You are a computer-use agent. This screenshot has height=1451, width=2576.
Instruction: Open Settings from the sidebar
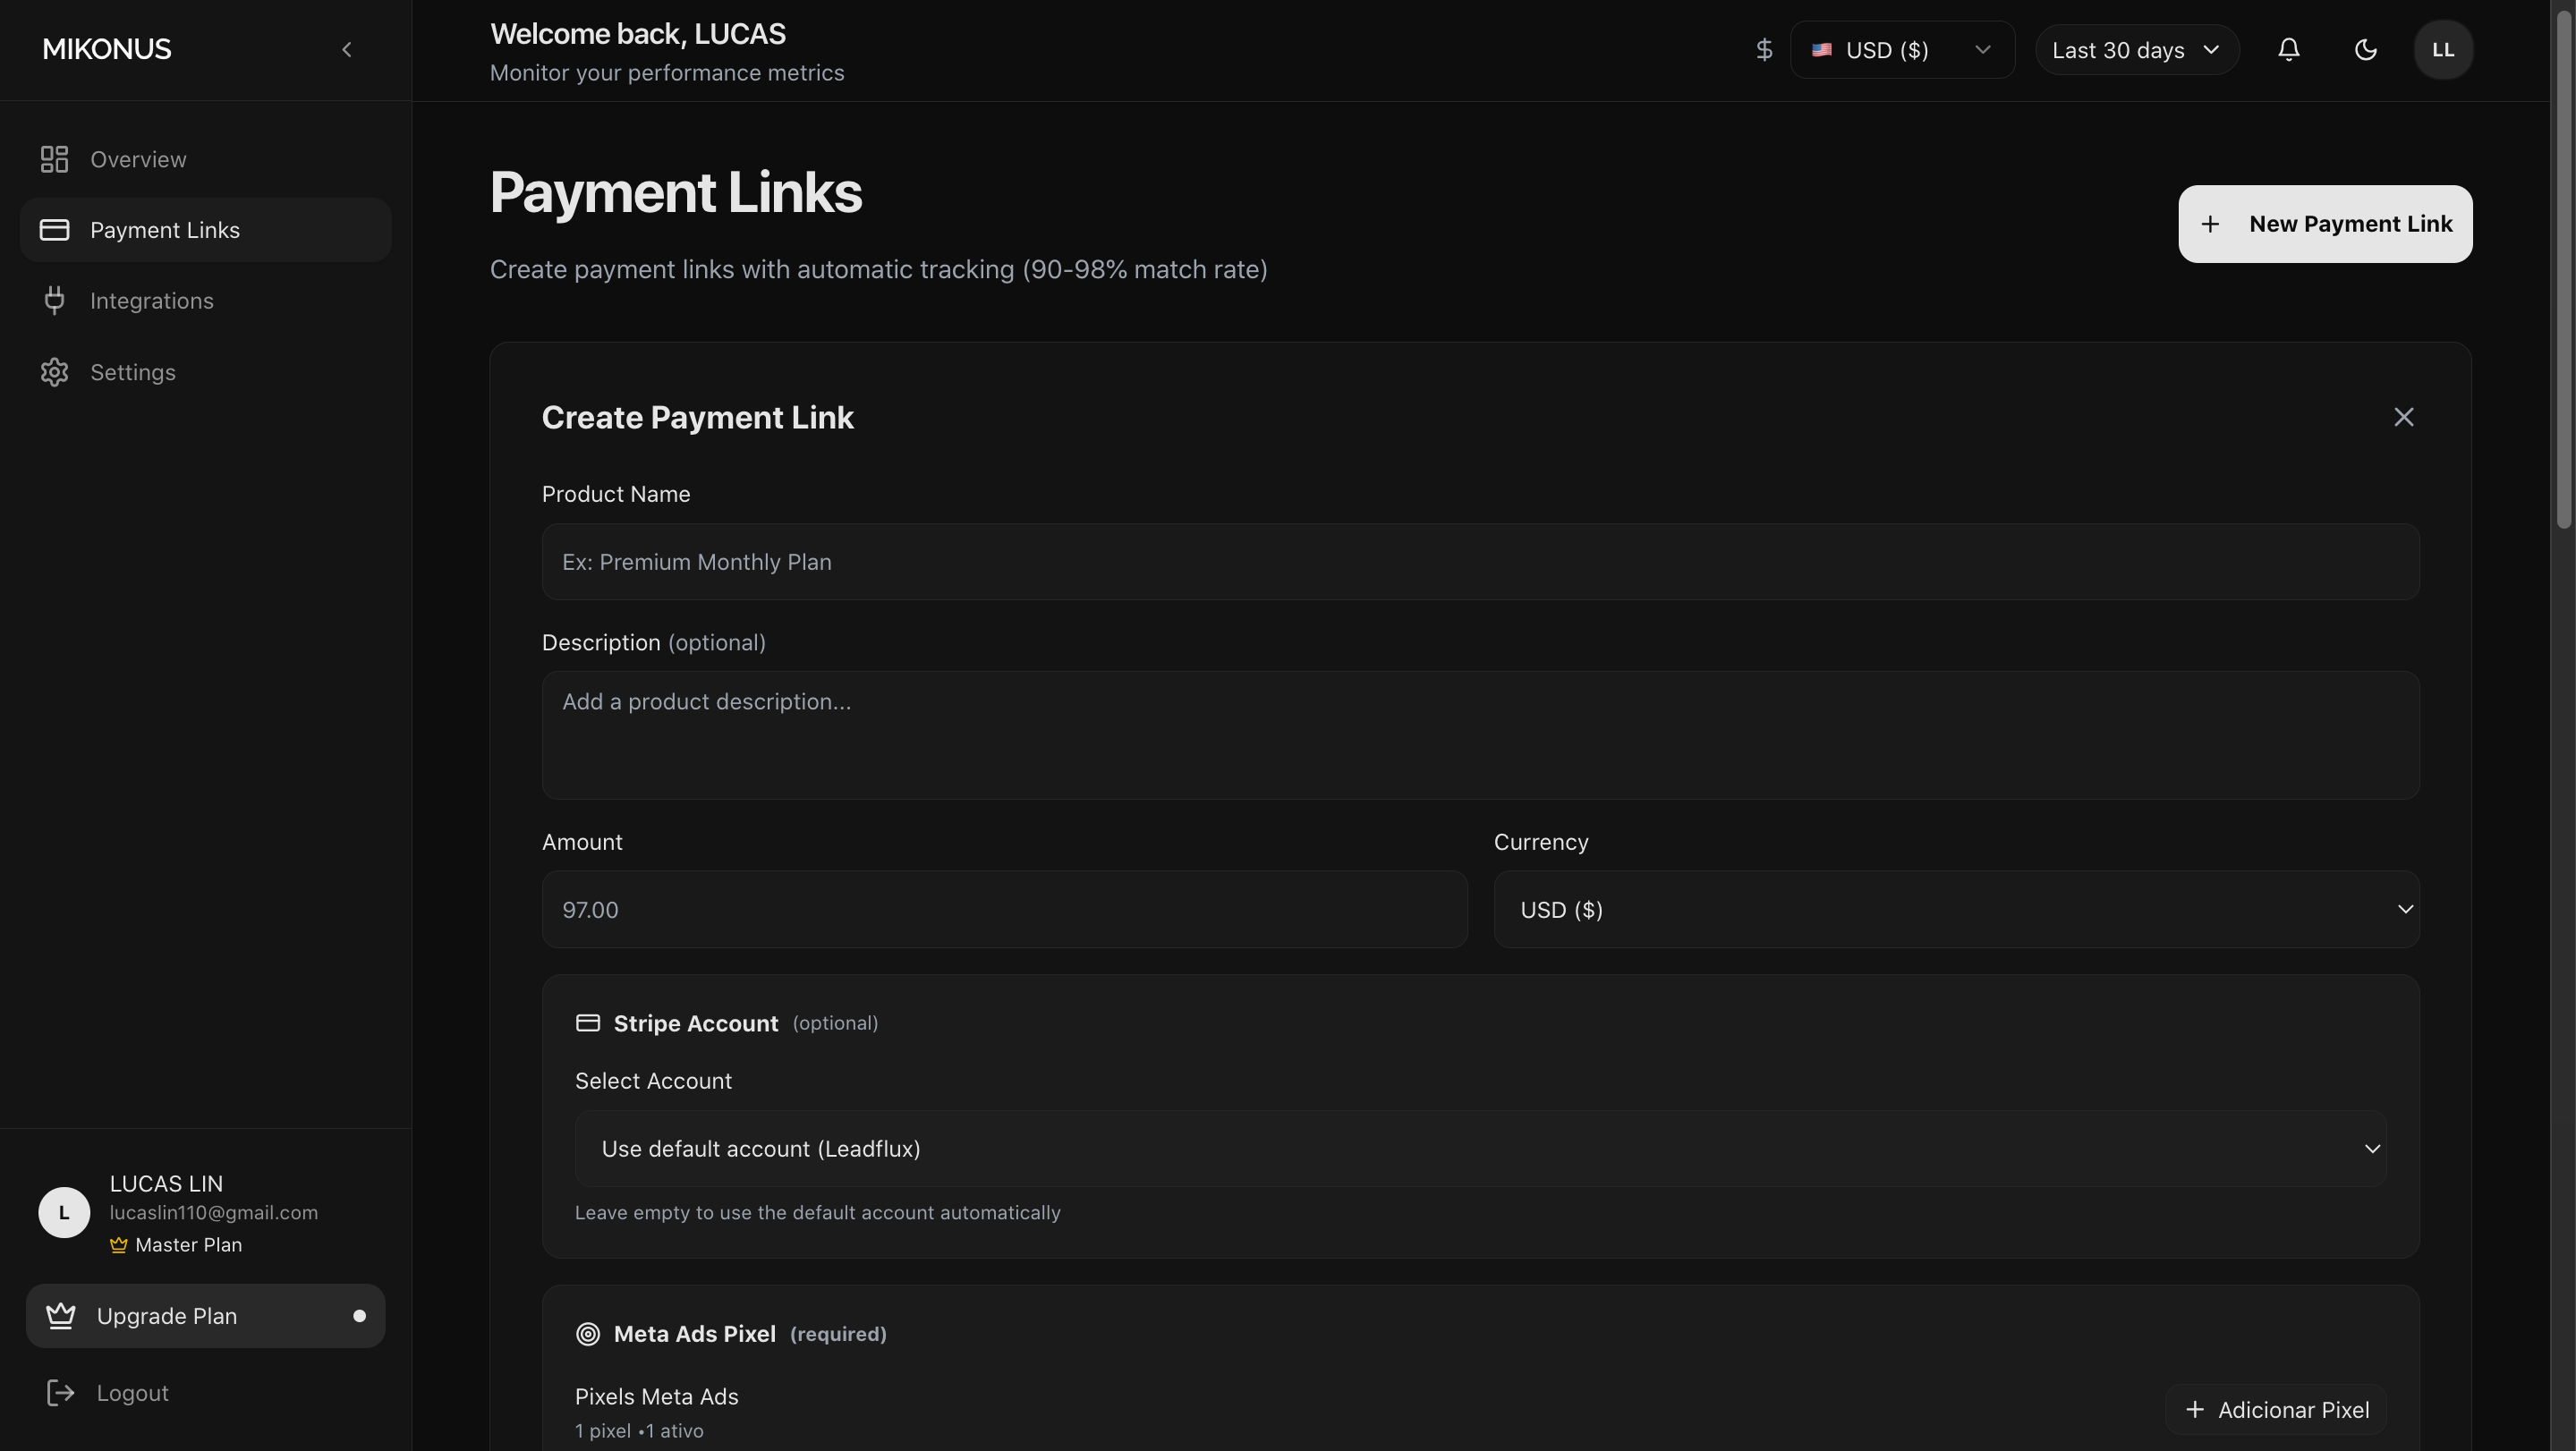coord(132,372)
